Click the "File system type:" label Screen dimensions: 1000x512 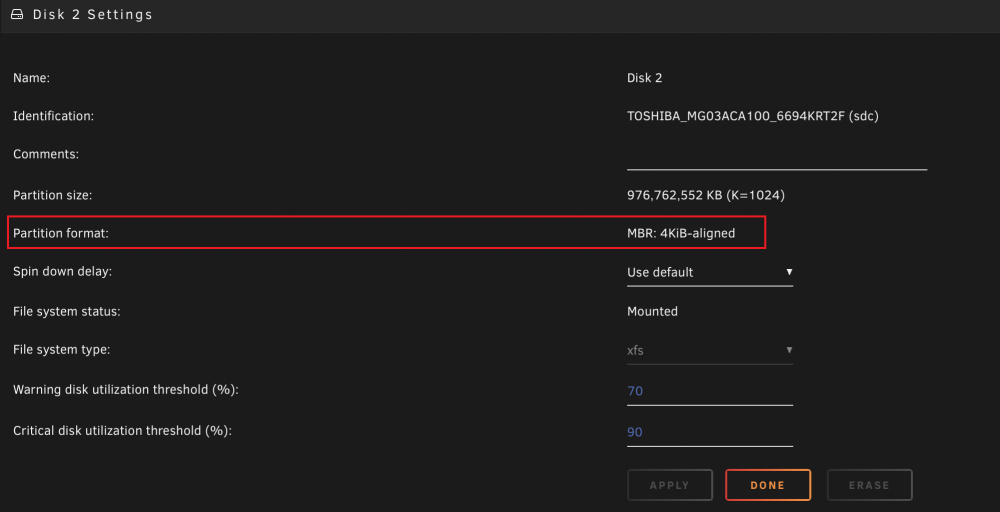[61, 350]
